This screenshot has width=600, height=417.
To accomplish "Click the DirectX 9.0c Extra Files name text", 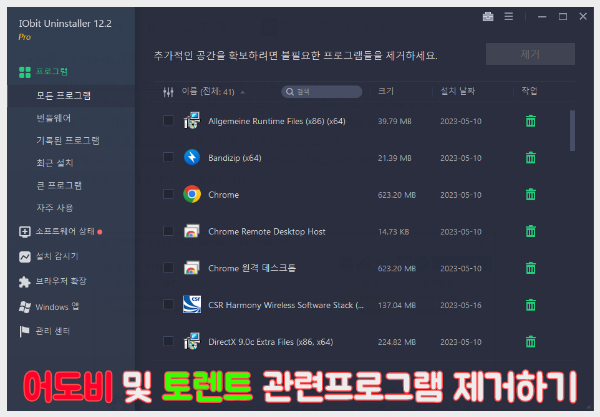I will coord(271,342).
